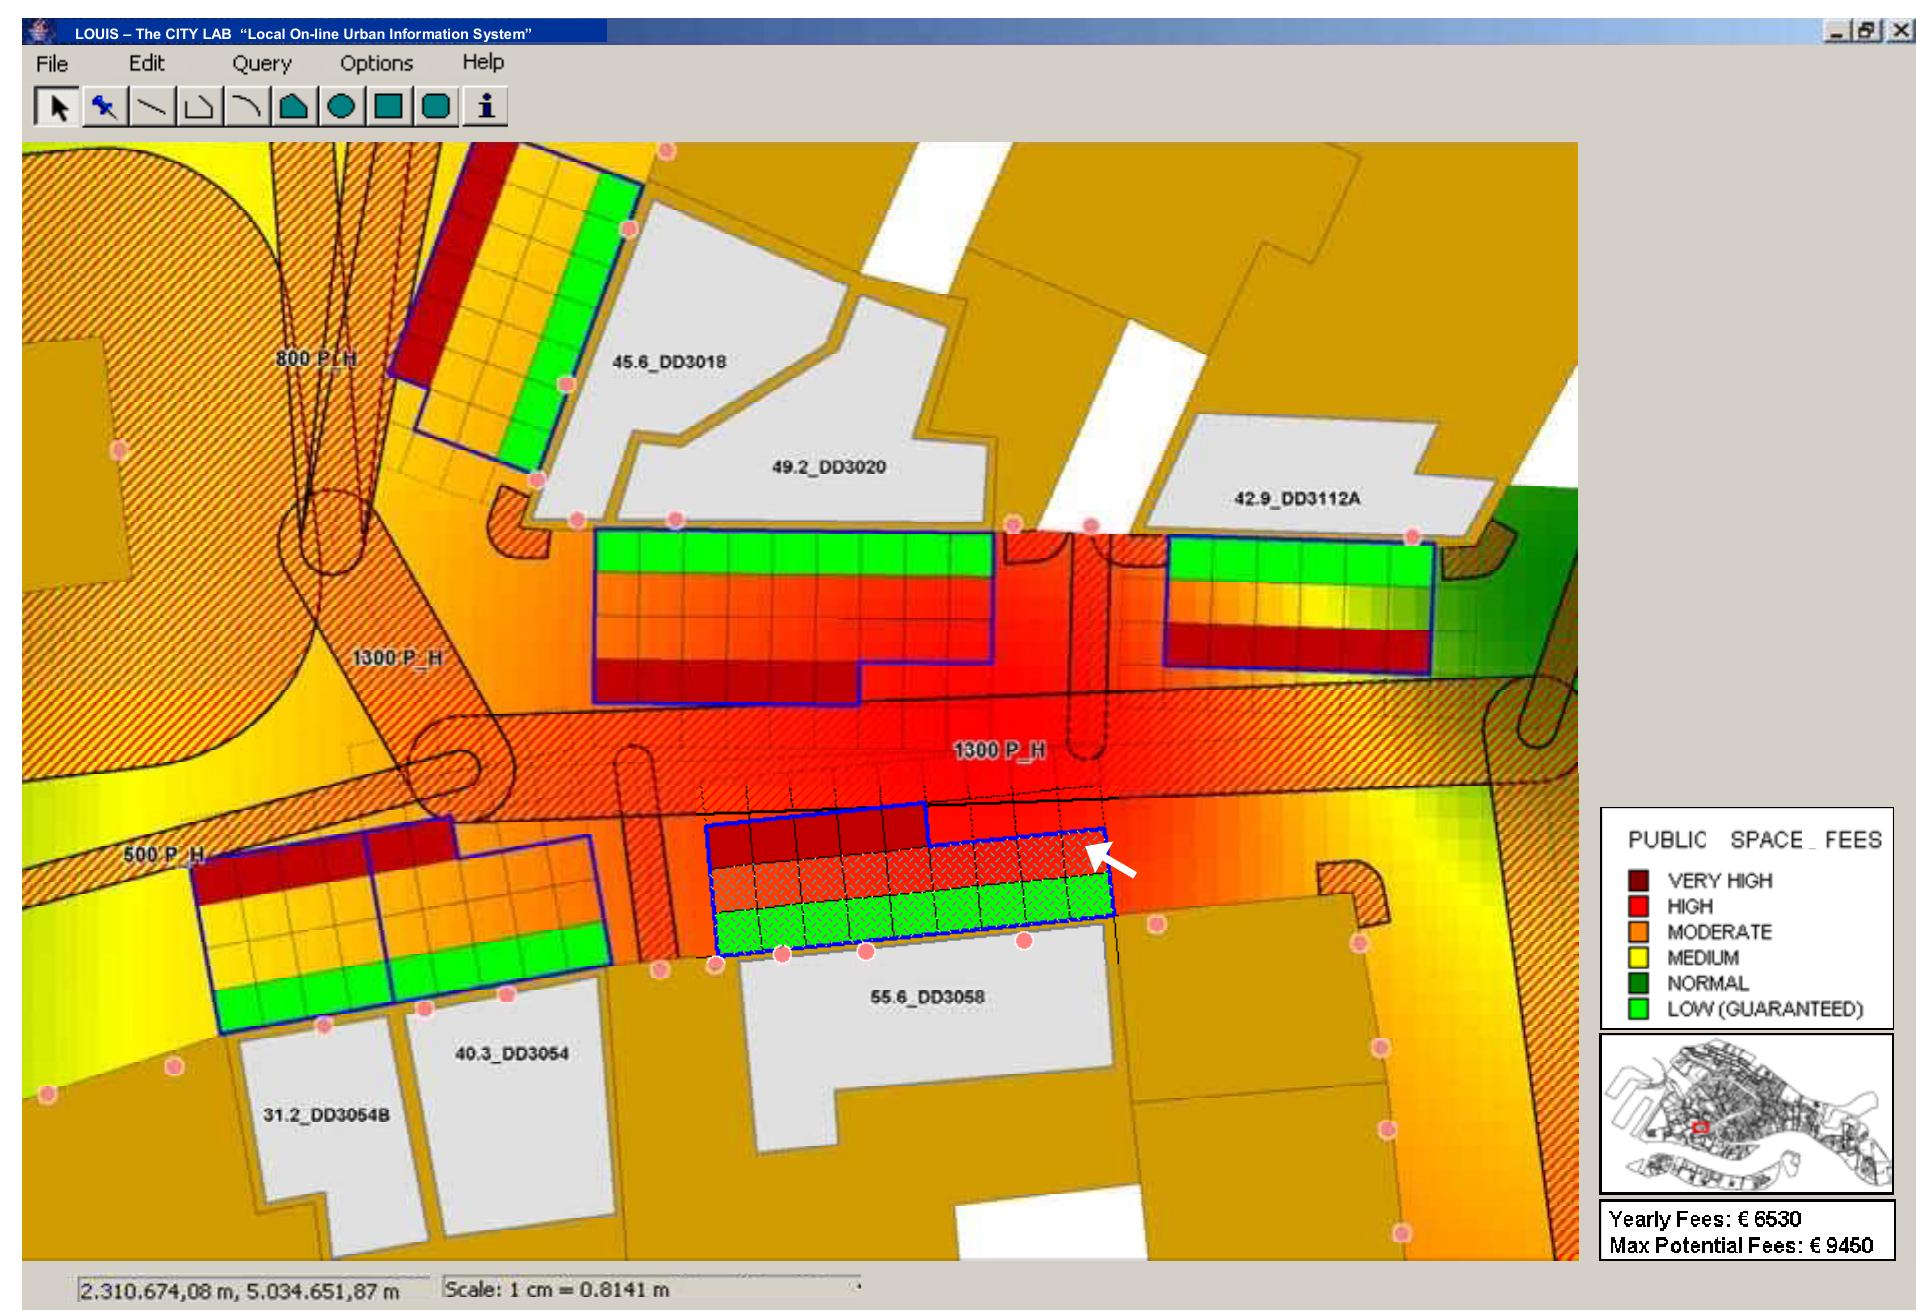The image size is (1916, 1310).
Task: Click the 800 P_H flow label
Action: pos(317,358)
